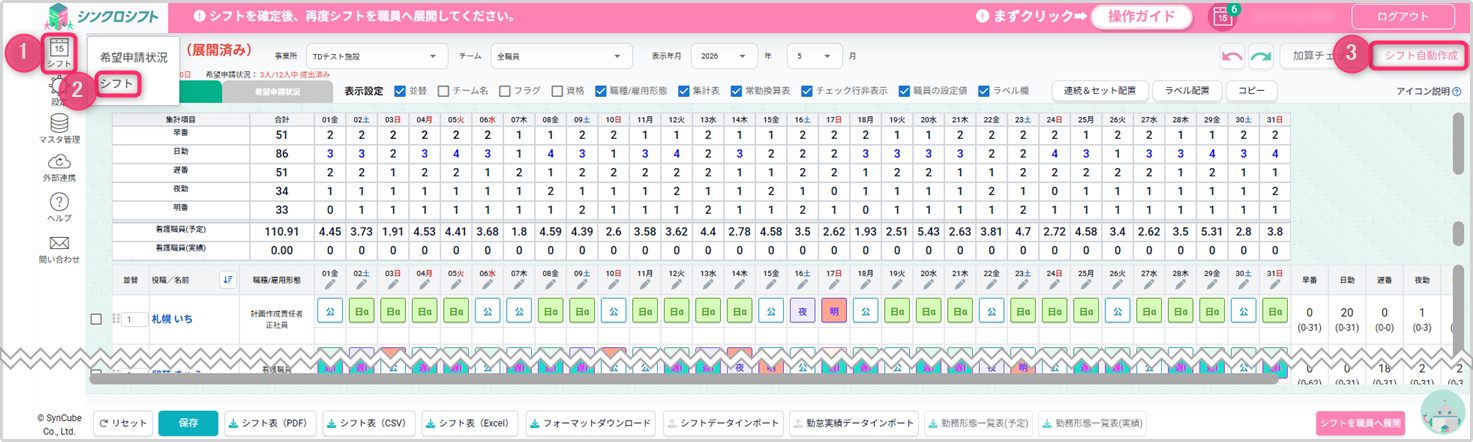
Task: Open the チーム 全職員 dropdown
Action: [562, 55]
